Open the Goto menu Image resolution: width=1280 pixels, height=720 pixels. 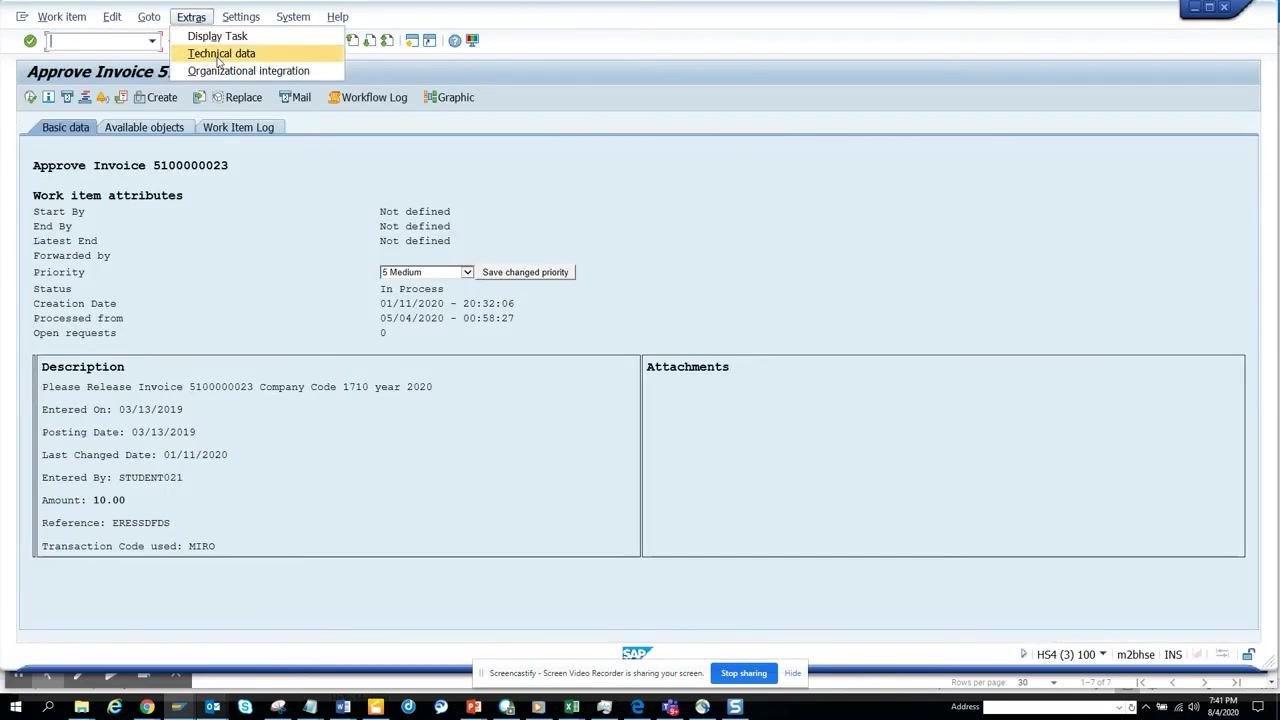point(149,17)
